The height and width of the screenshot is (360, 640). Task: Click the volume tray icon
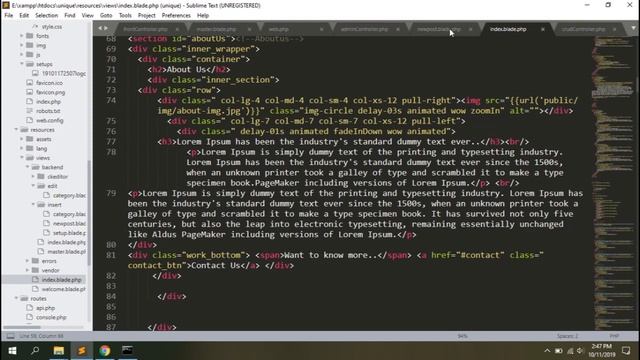point(580,351)
